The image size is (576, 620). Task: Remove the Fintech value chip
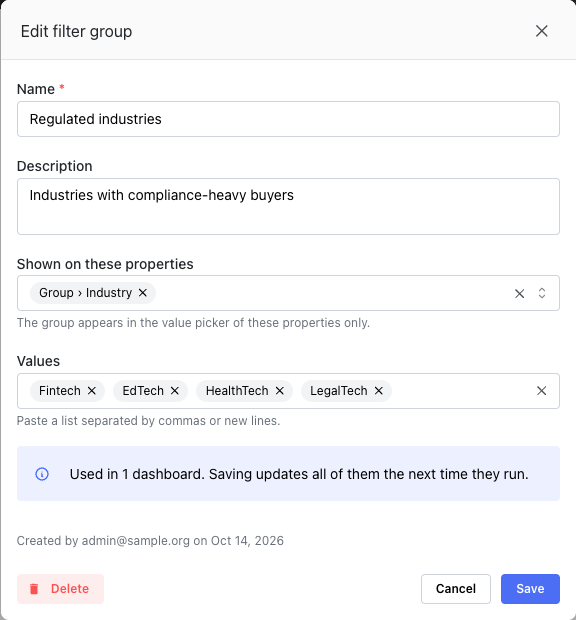[92, 391]
